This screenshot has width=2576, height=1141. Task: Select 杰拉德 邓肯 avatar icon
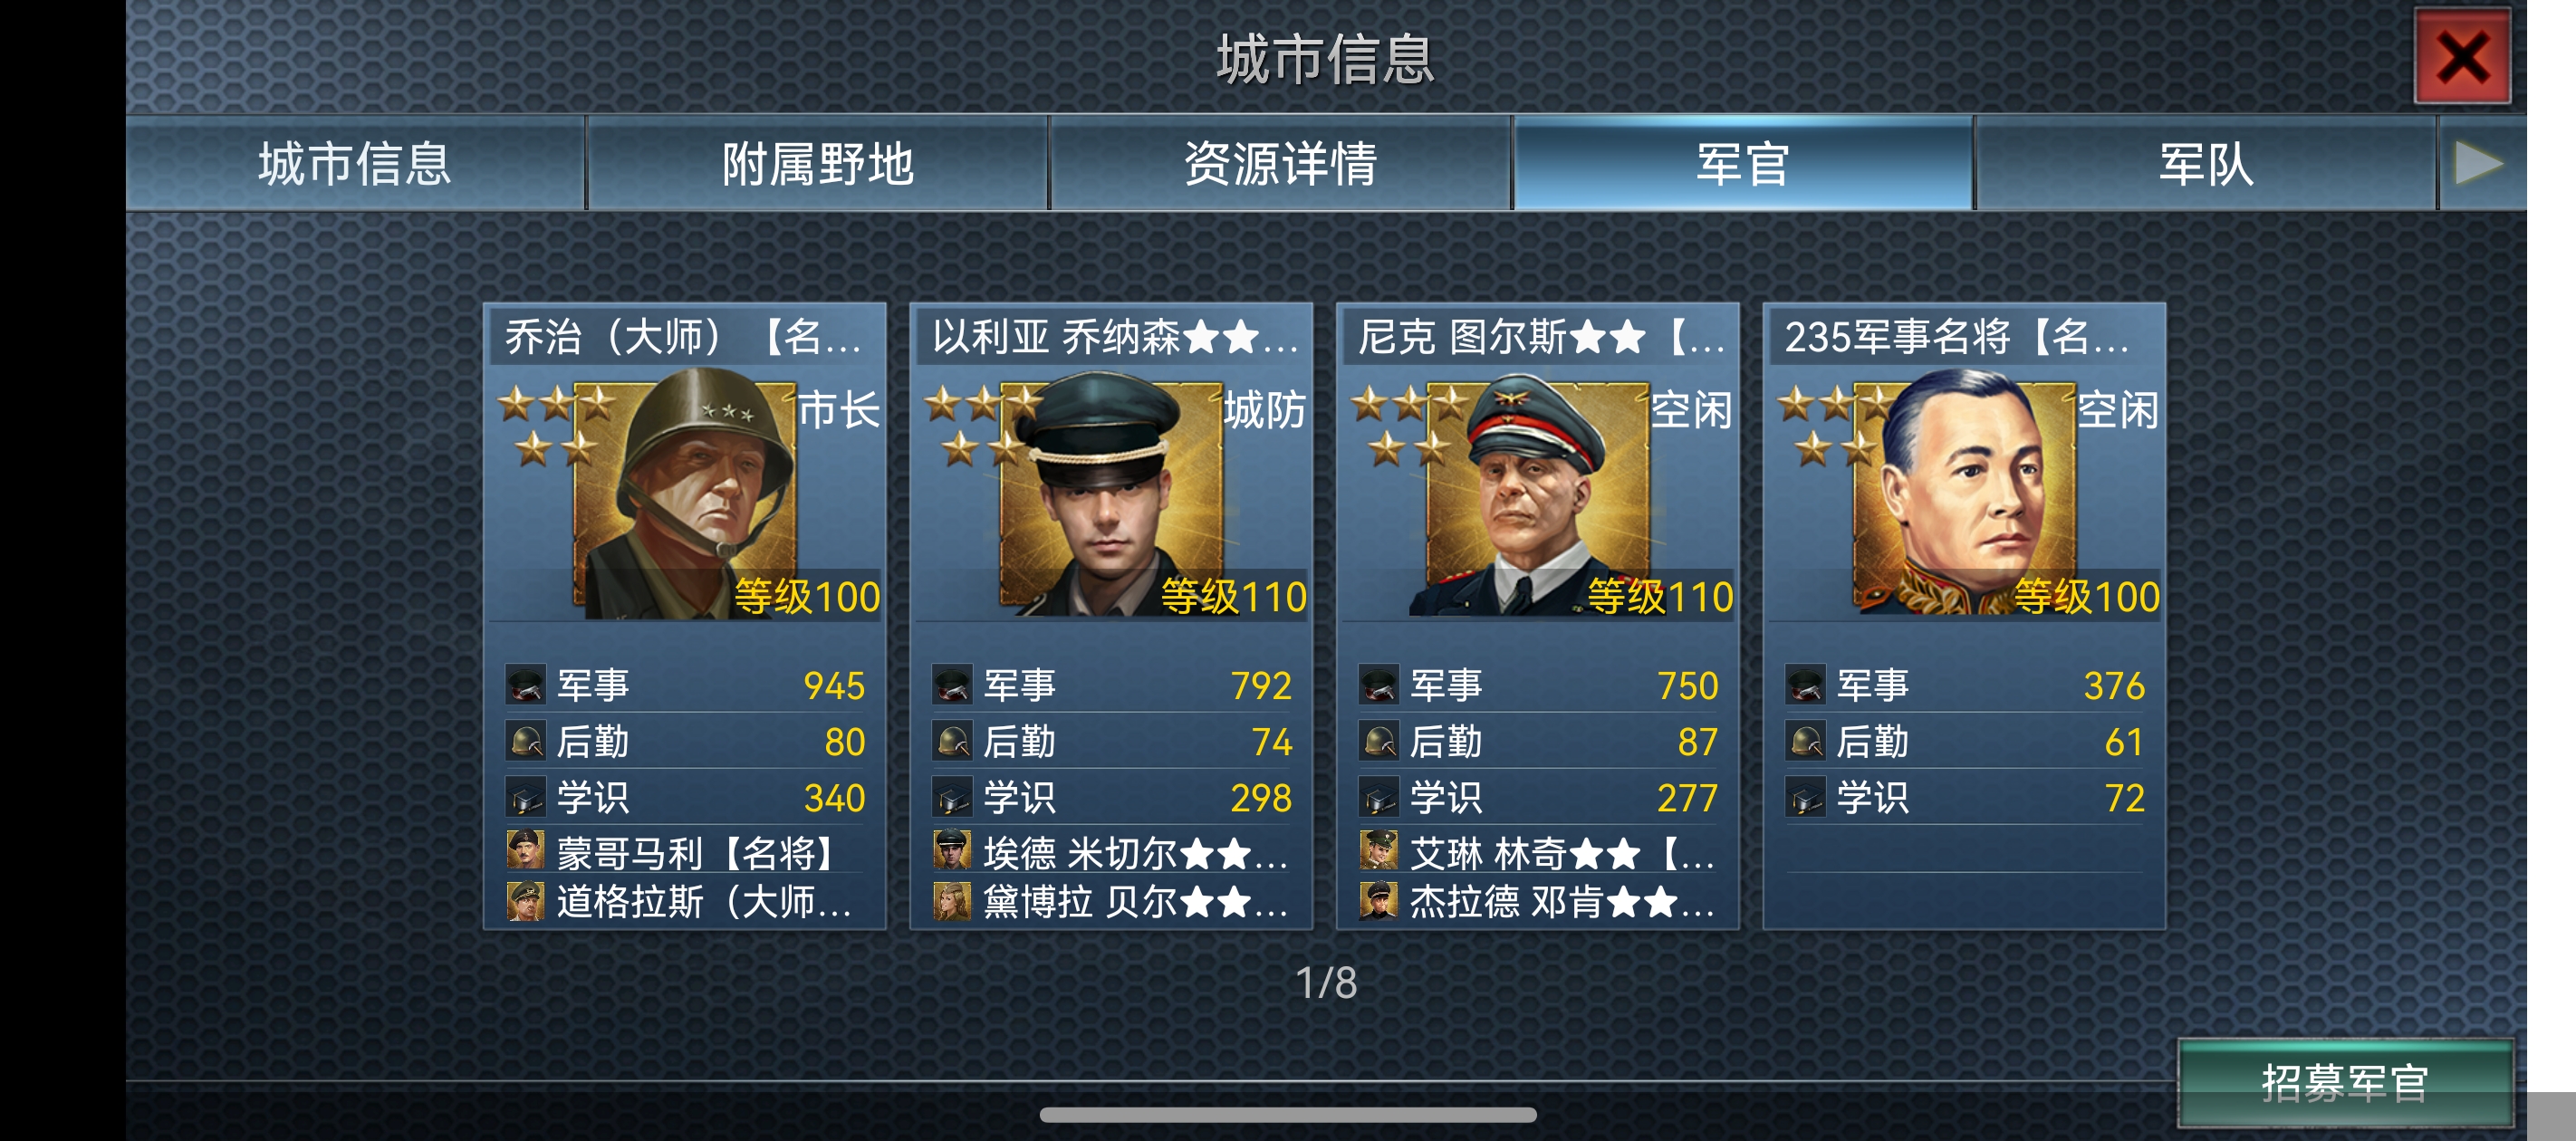(1379, 901)
